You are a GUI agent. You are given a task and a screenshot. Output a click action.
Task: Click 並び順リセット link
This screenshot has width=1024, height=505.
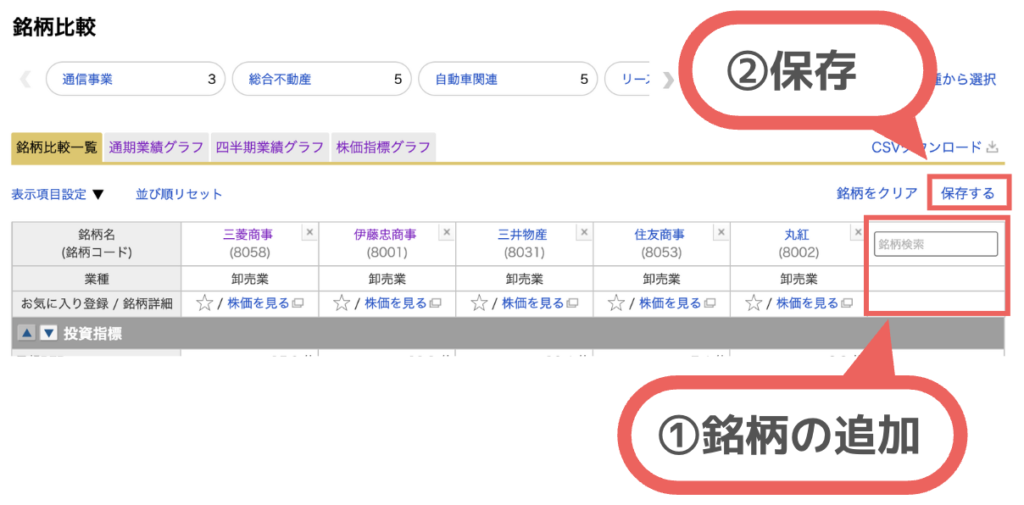[x=179, y=194]
